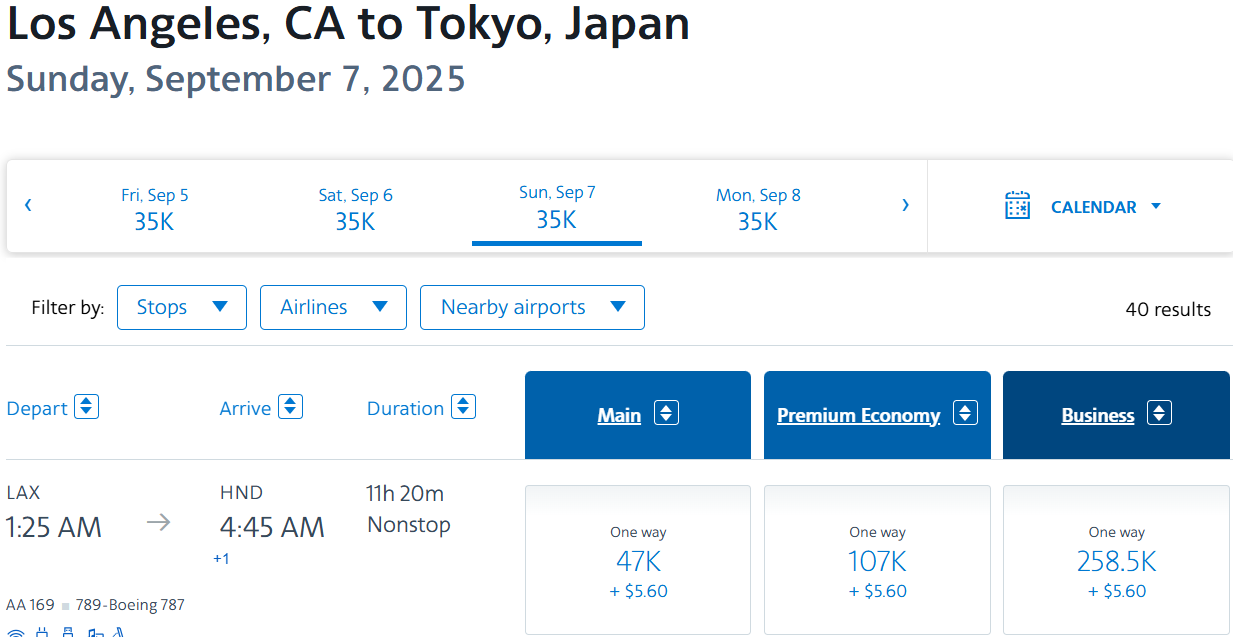Advance to next dates with right arrow
This screenshot has width=1233, height=637.
click(905, 206)
